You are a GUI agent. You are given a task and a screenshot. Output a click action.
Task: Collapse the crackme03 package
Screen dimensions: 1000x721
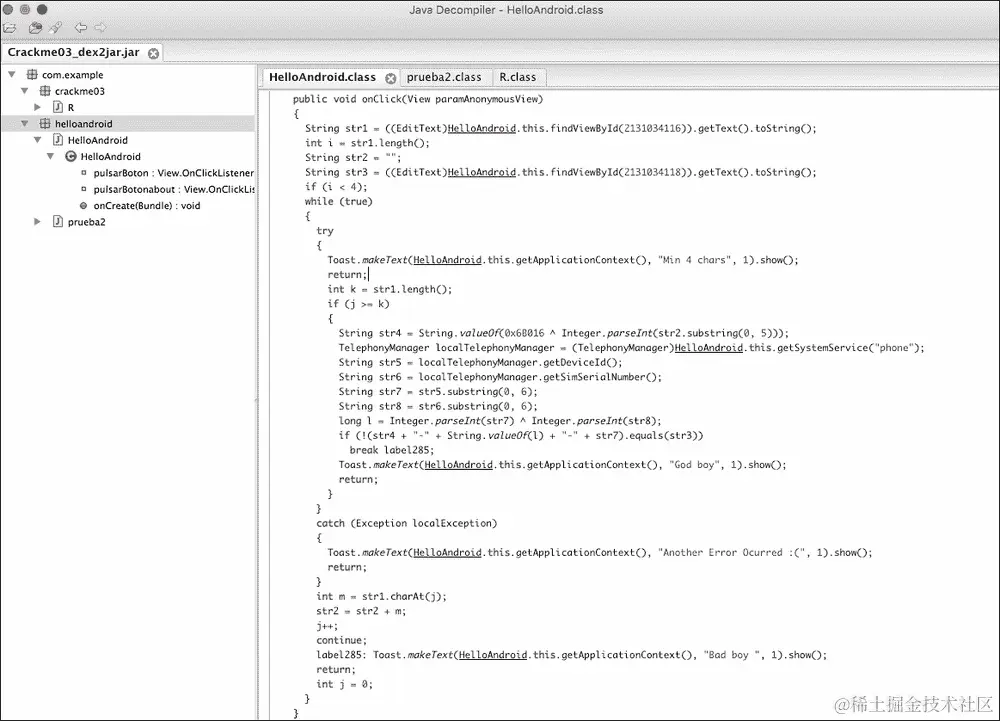[x=24, y=91]
